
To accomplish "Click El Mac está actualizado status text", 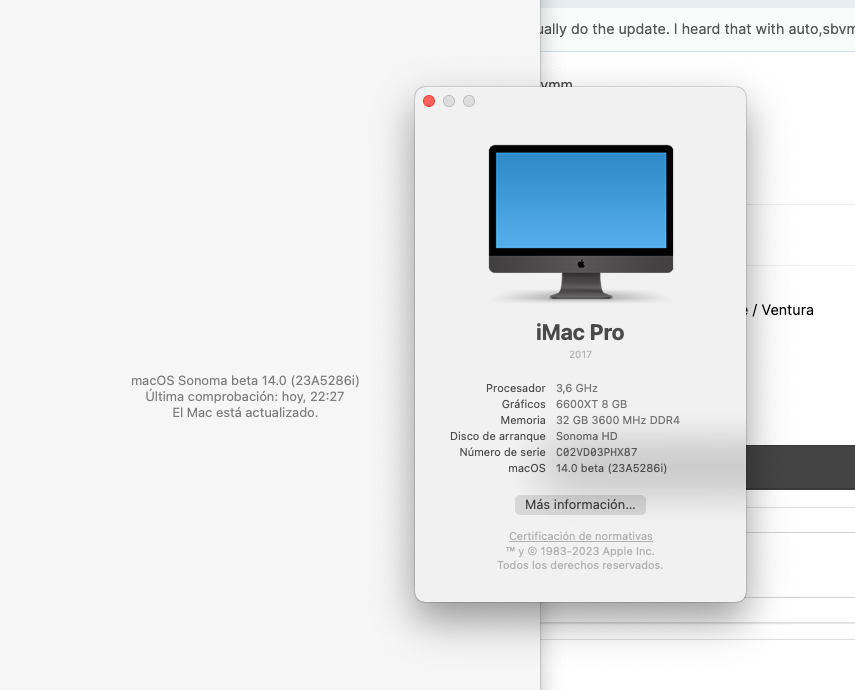I will coord(245,412).
